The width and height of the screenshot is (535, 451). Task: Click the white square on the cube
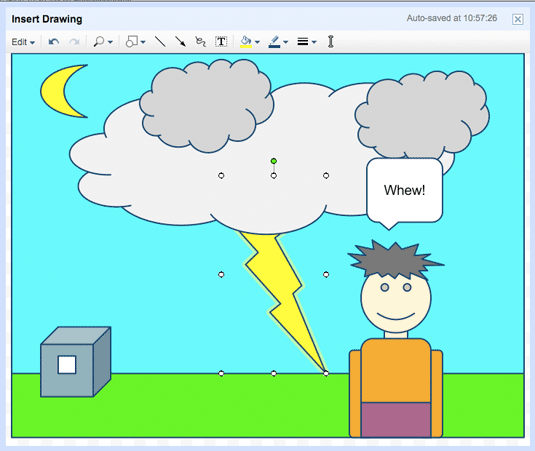point(67,365)
